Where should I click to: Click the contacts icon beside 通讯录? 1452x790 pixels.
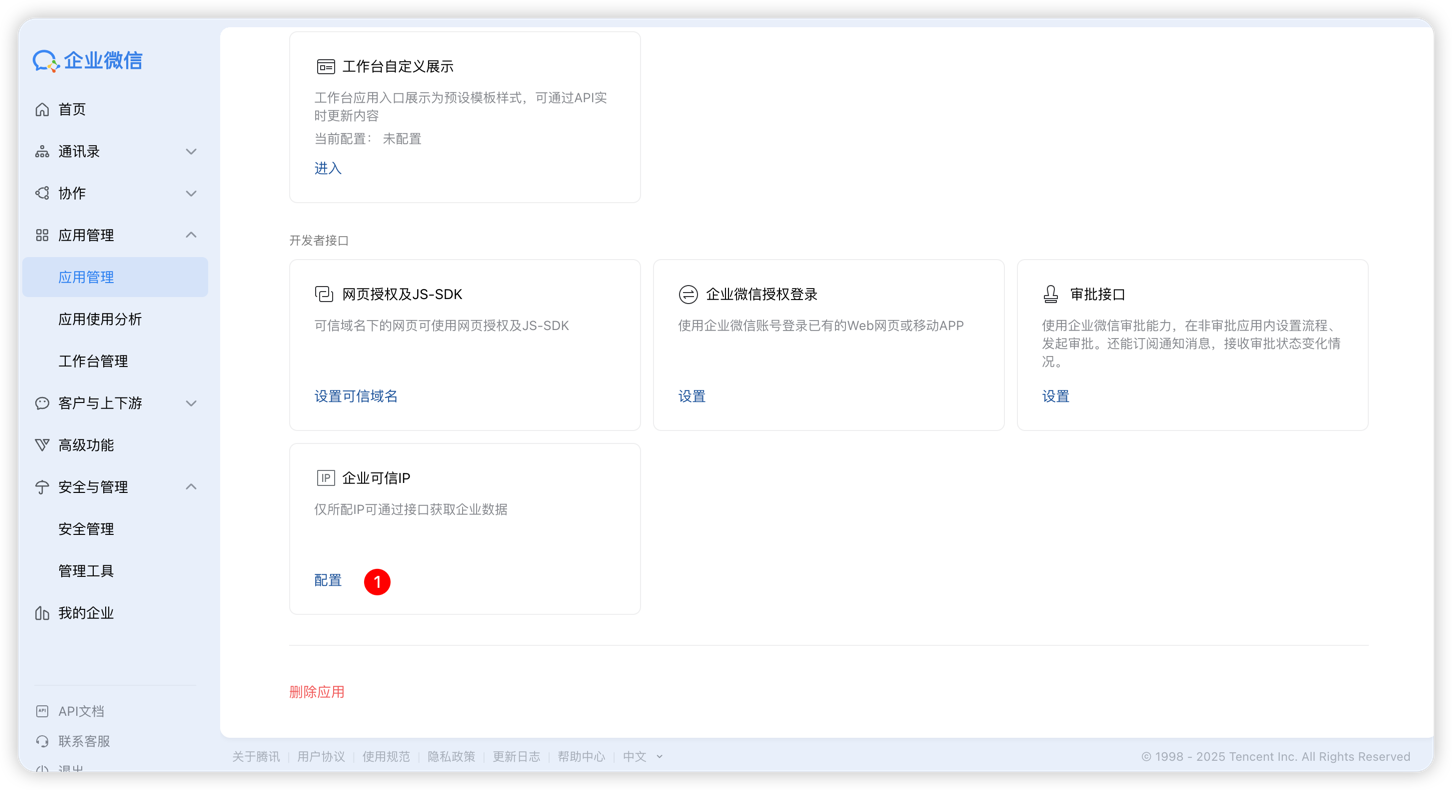tap(41, 151)
